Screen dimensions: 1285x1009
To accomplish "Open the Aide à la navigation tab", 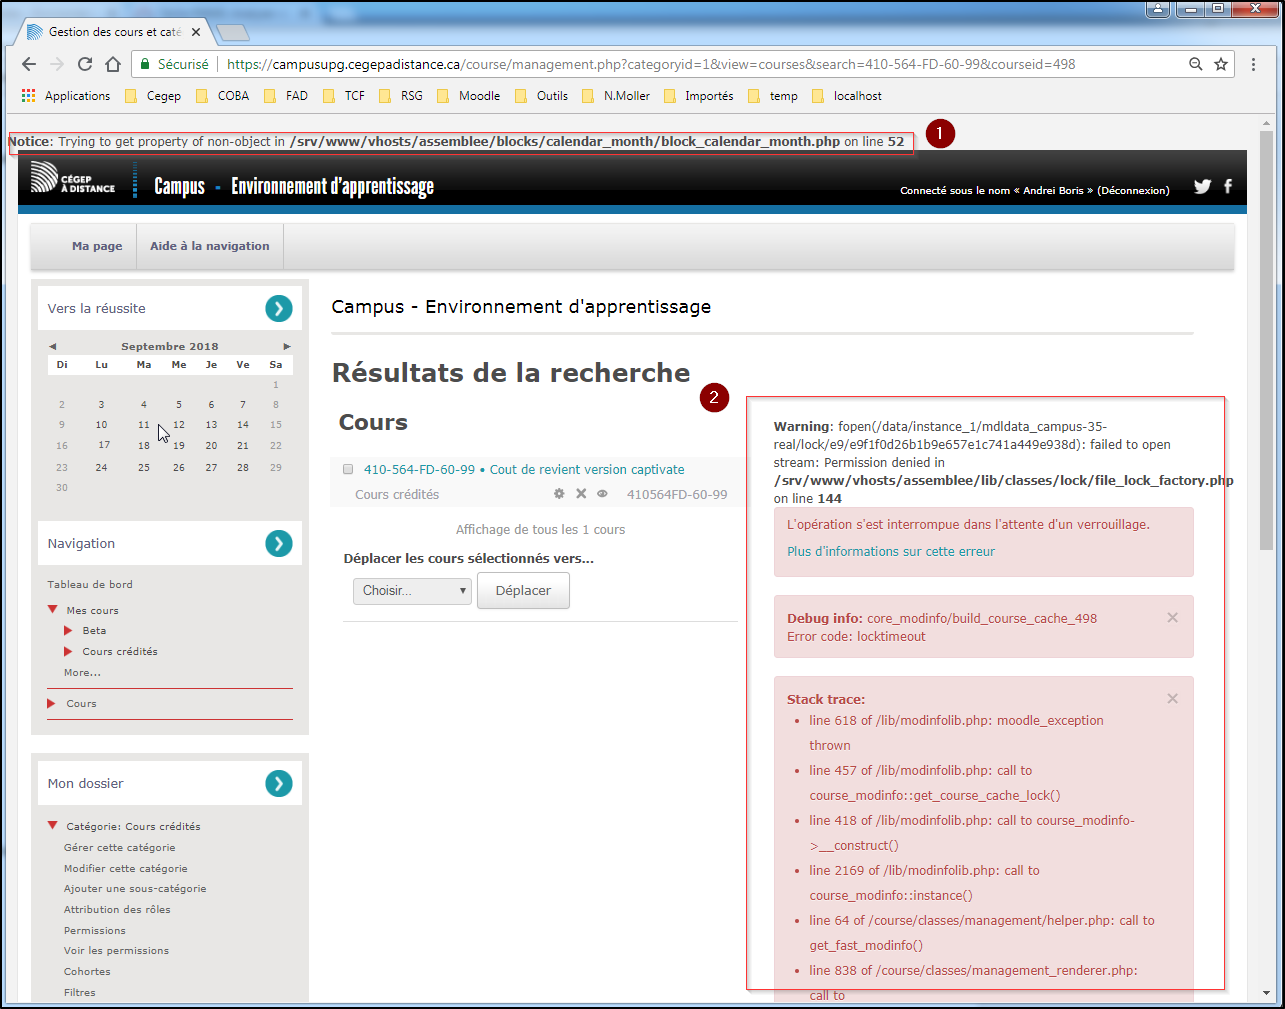I will click(210, 246).
